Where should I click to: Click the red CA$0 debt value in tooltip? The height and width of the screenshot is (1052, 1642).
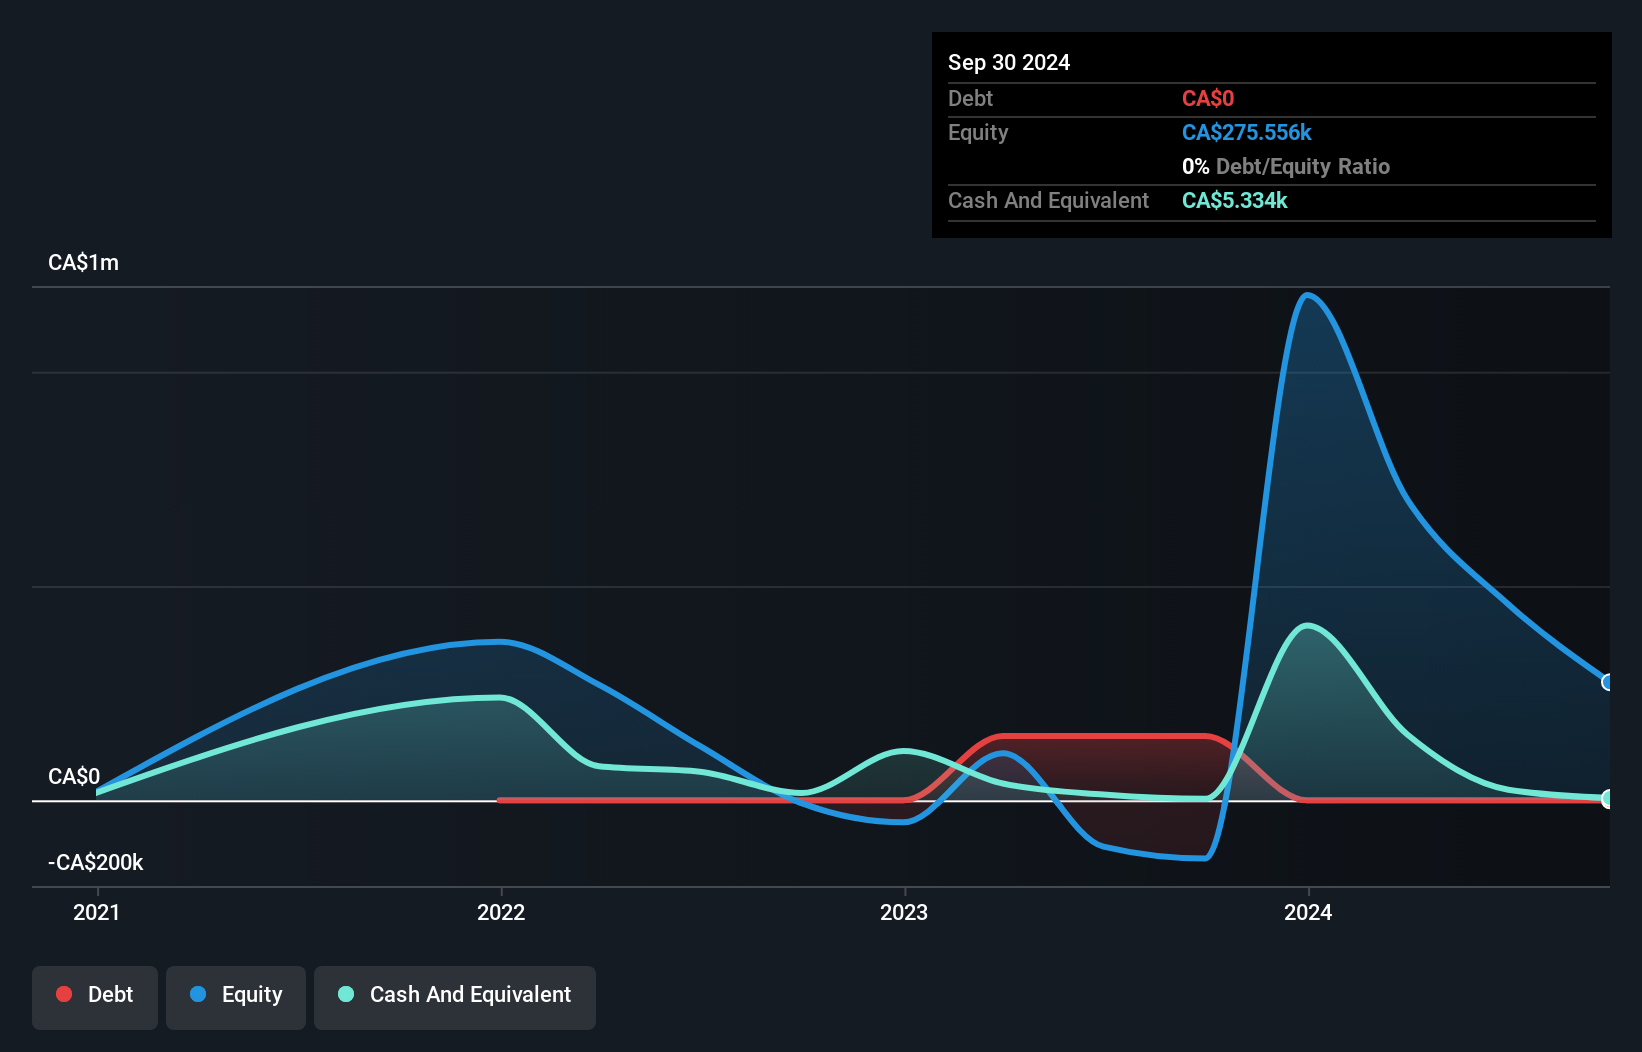[1208, 98]
